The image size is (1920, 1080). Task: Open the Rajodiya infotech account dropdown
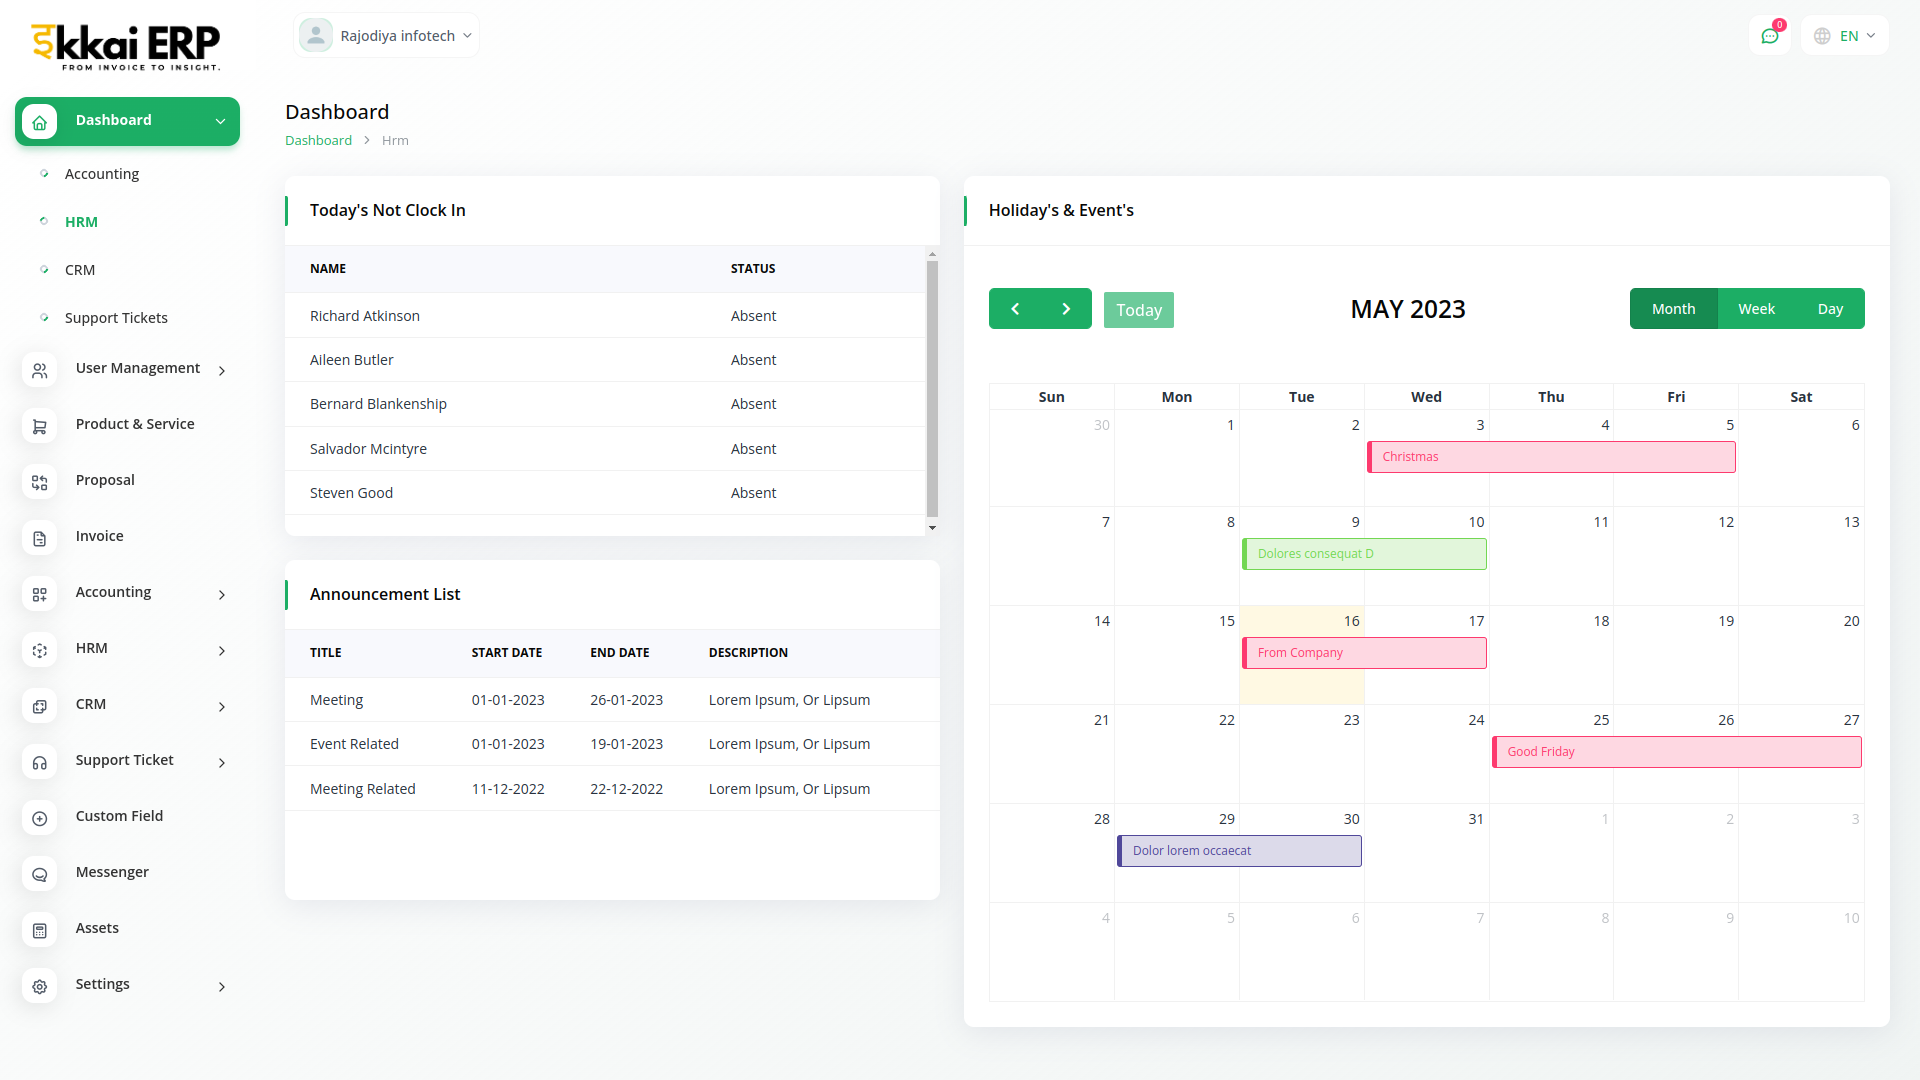click(387, 36)
